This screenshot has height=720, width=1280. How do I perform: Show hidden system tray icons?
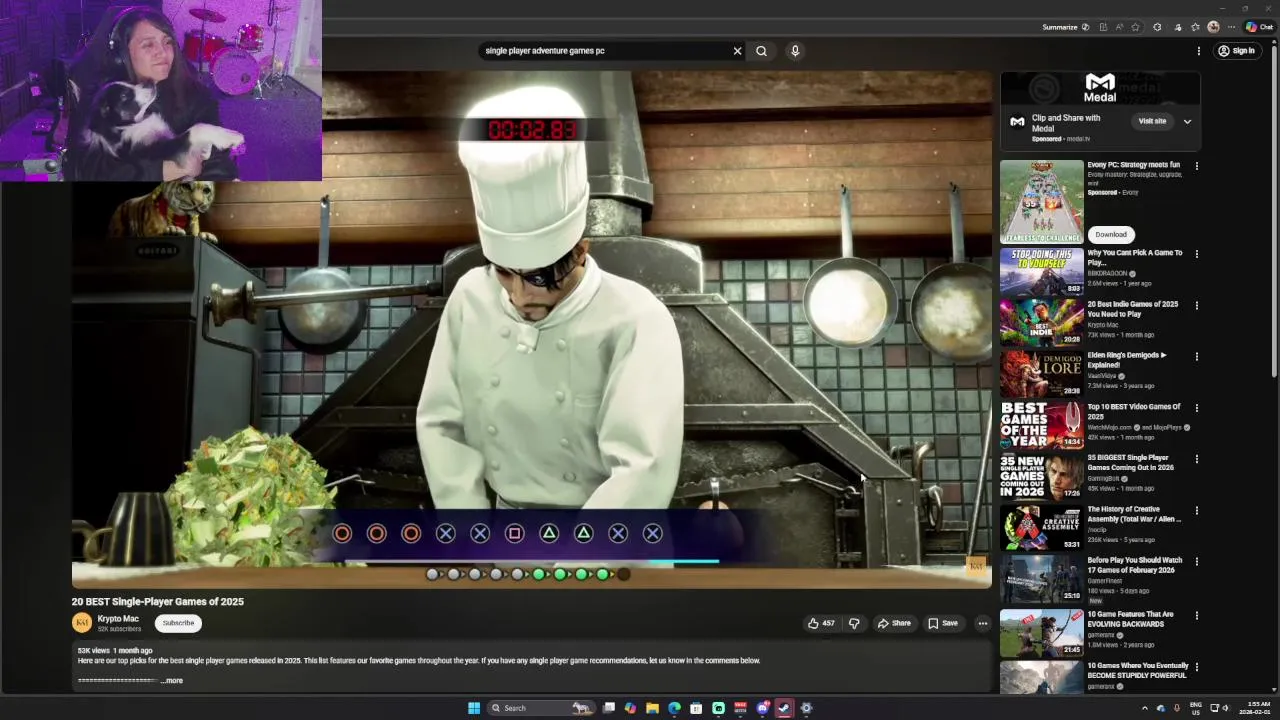coord(1145,708)
